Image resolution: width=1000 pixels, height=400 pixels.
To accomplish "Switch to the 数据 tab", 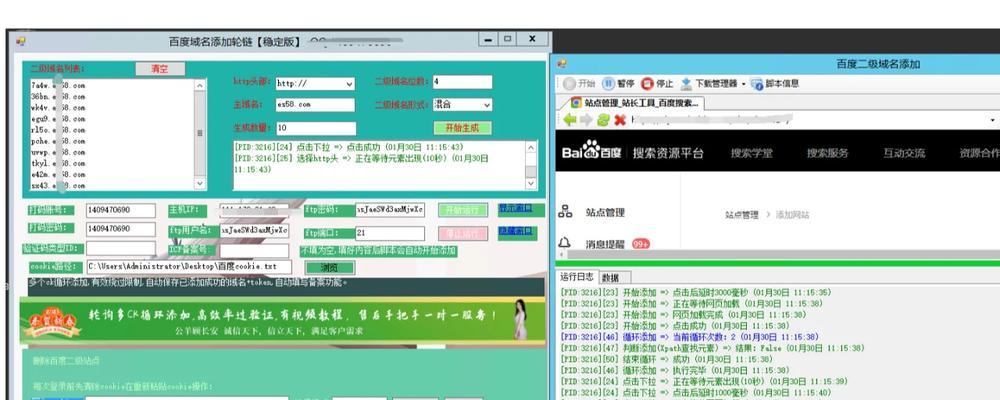I will click(611, 278).
